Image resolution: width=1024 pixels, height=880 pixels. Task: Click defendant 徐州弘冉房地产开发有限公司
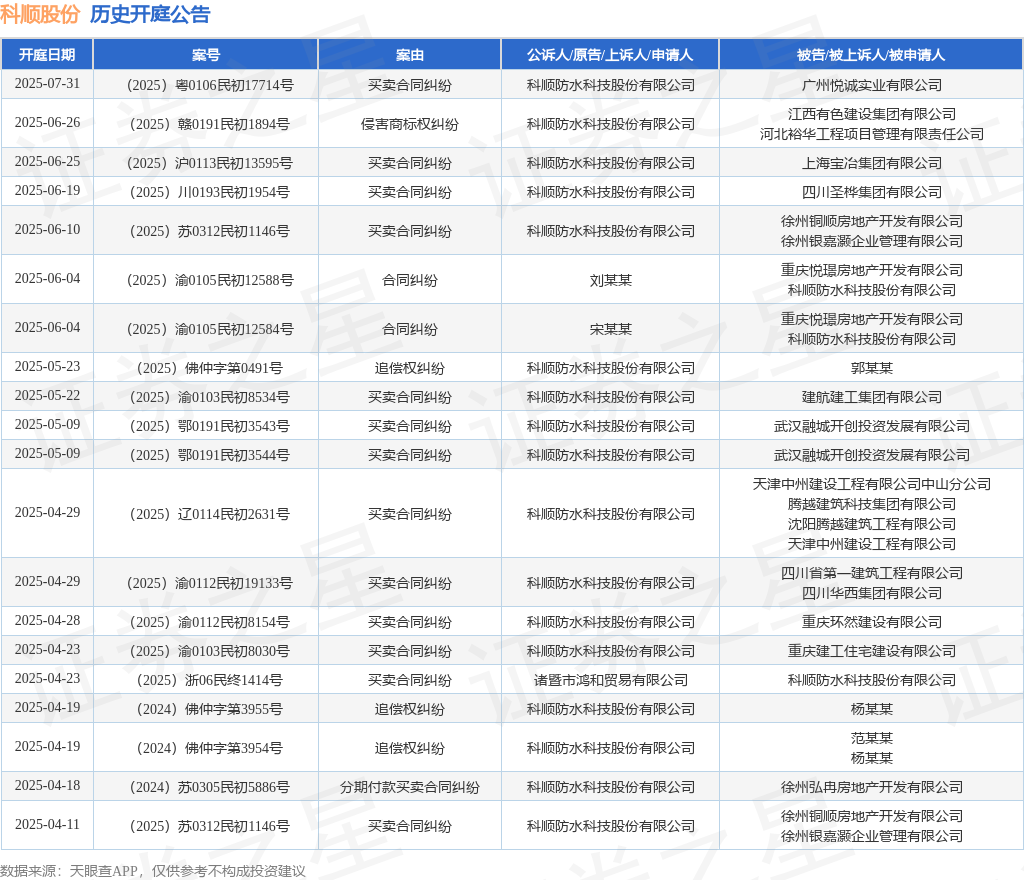pyautogui.click(x=872, y=787)
